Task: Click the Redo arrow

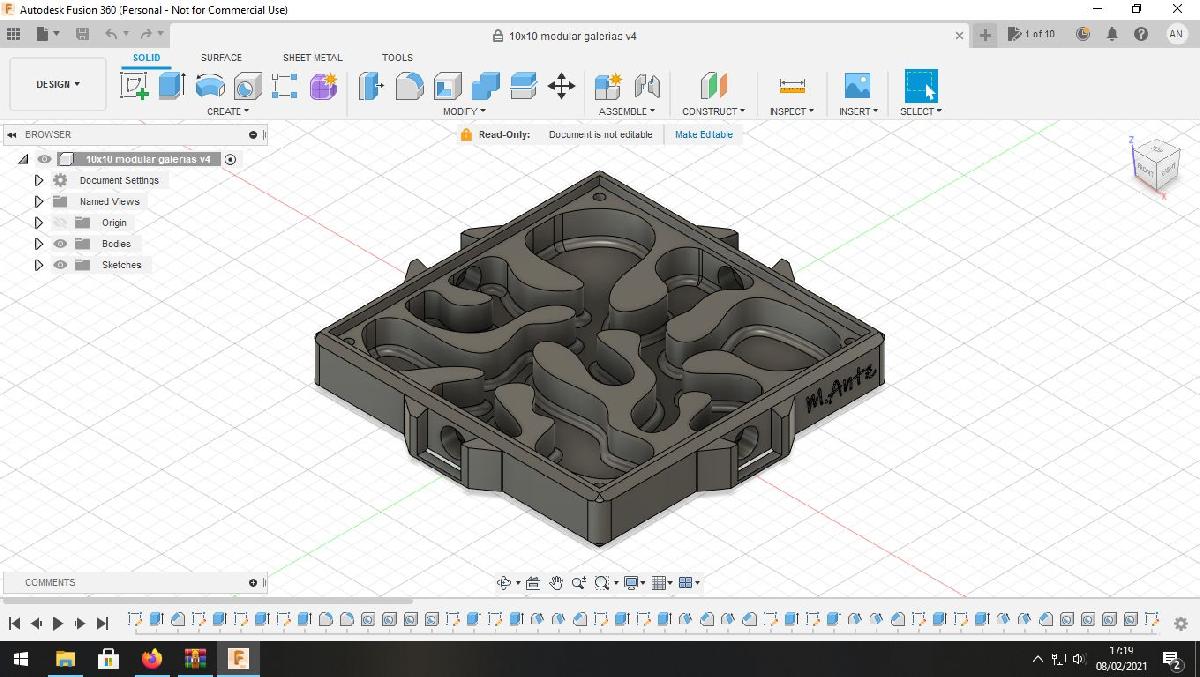Action: pyautogui.click(x=145, y=34)
